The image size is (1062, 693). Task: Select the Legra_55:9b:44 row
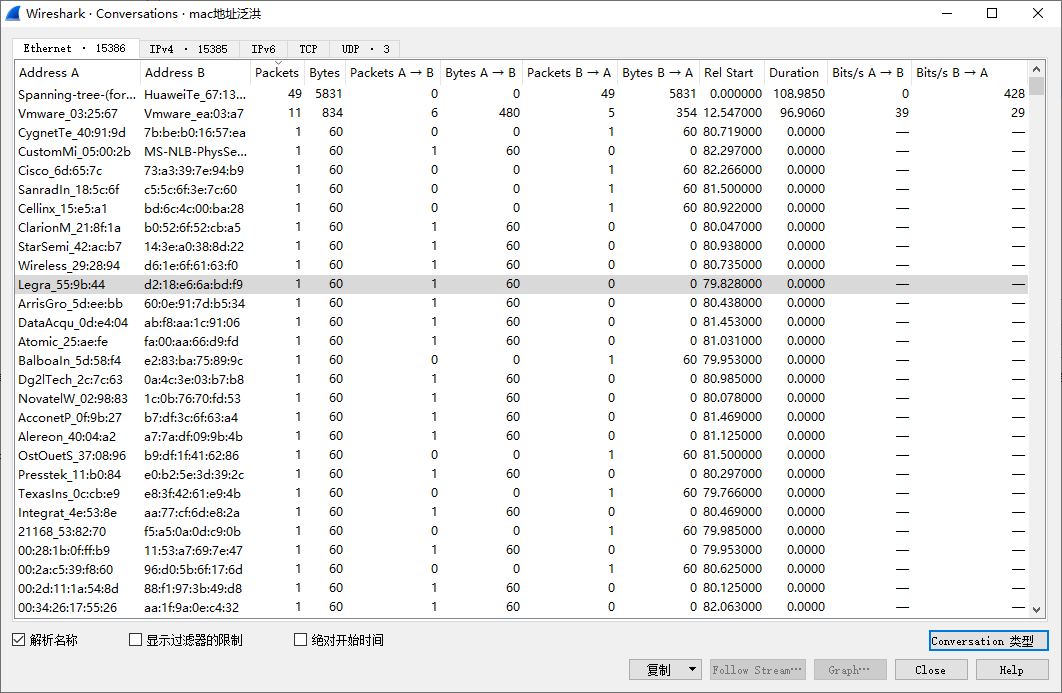tap(521, 284)
